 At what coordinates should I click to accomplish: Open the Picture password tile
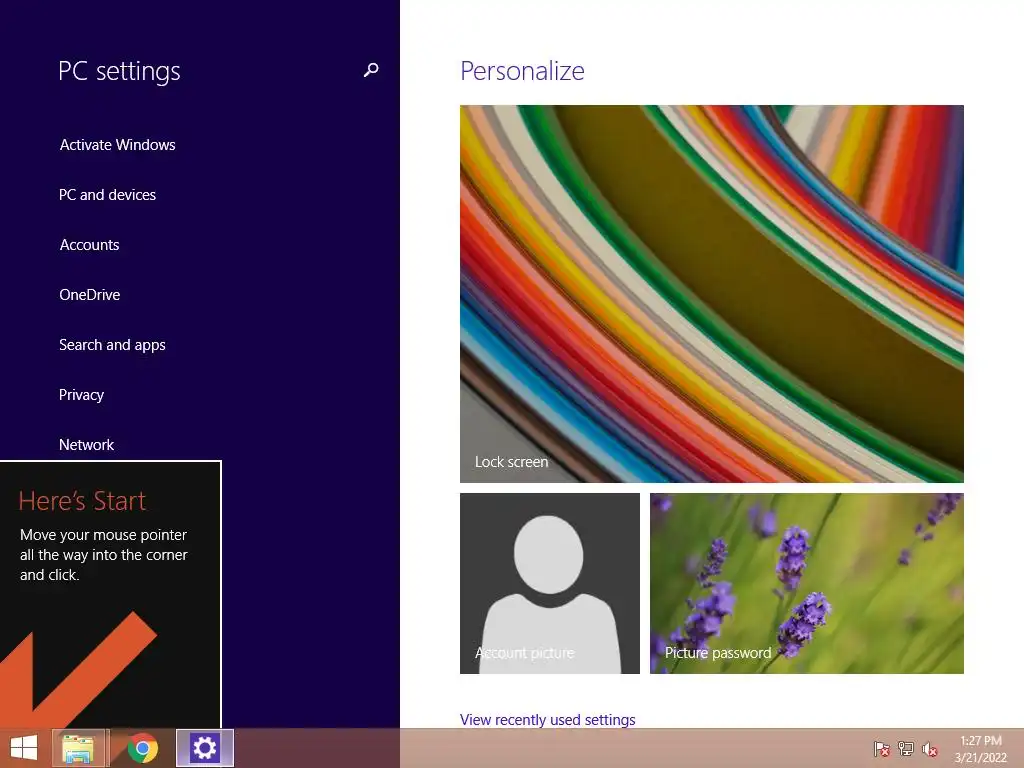pyautogui.click(x=807, y=583)
